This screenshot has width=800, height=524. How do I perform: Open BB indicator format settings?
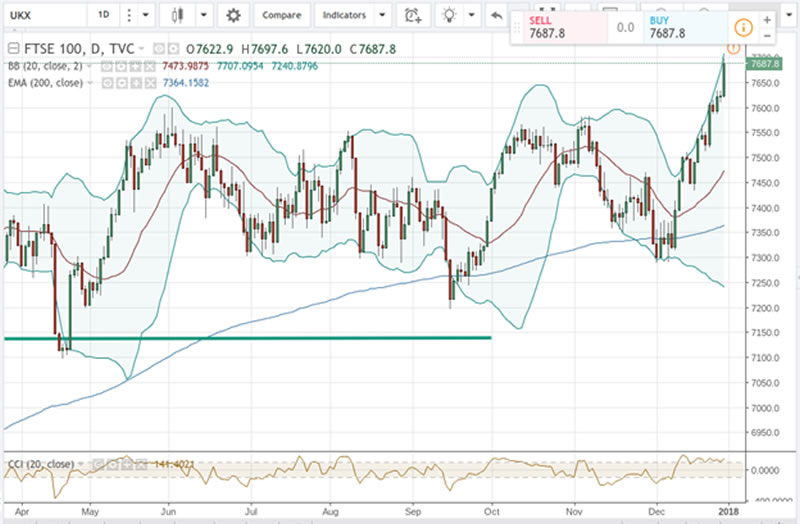121,66
